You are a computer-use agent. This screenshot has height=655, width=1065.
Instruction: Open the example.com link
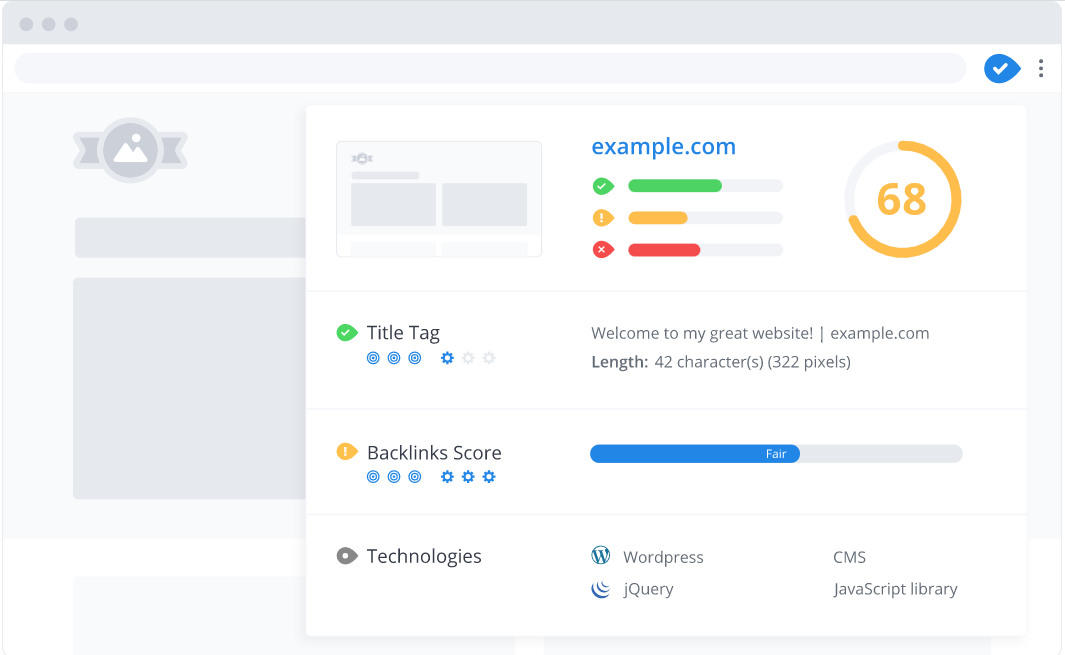tap(663, 146)
